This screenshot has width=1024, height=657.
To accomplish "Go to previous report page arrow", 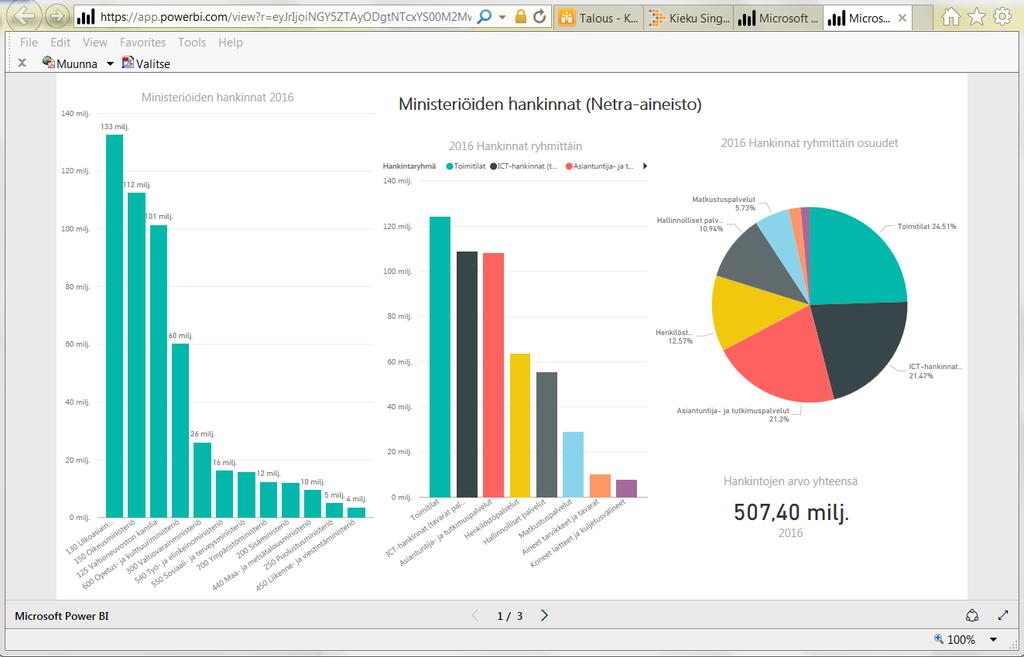I will point(475,615).
